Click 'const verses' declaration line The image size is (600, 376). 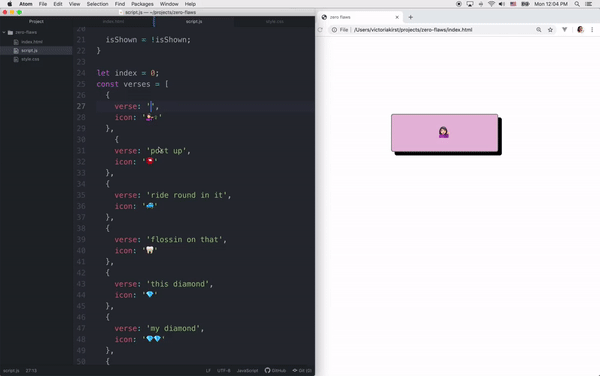pyautogui.click(x=132, y=84)
